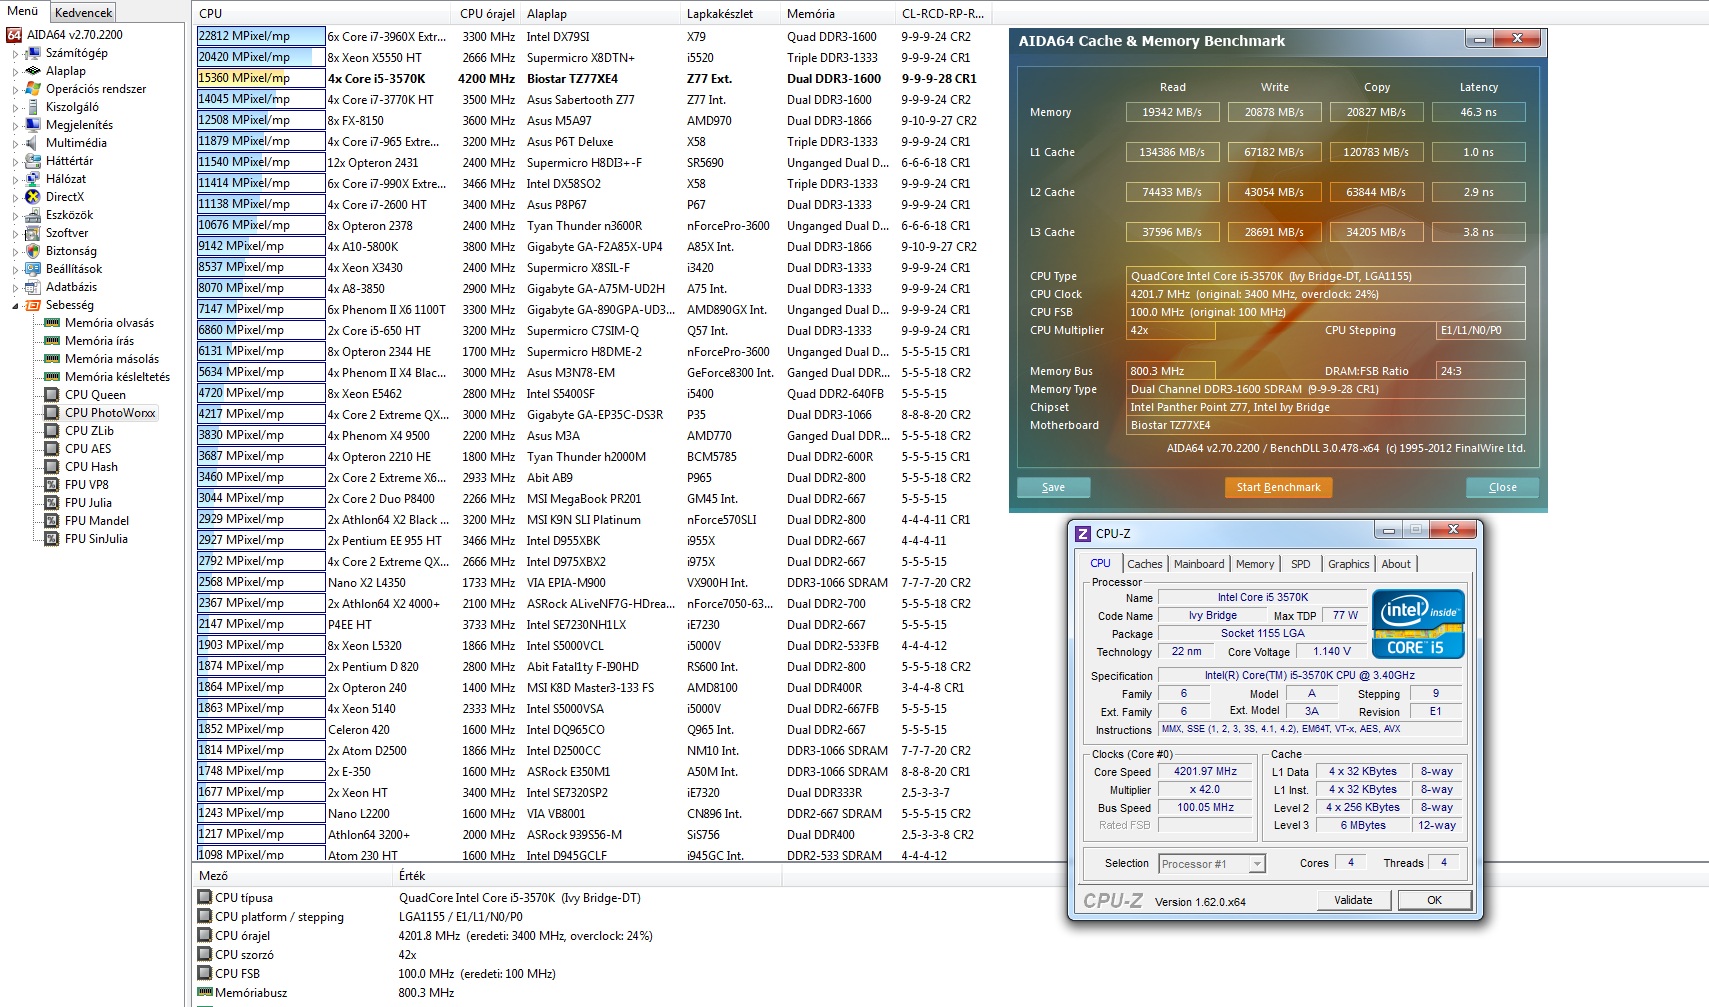Expand the Számítógép tree node
Viewport: 1709px width, 1007px height.
pyautogui.click(x=15, y=54)
